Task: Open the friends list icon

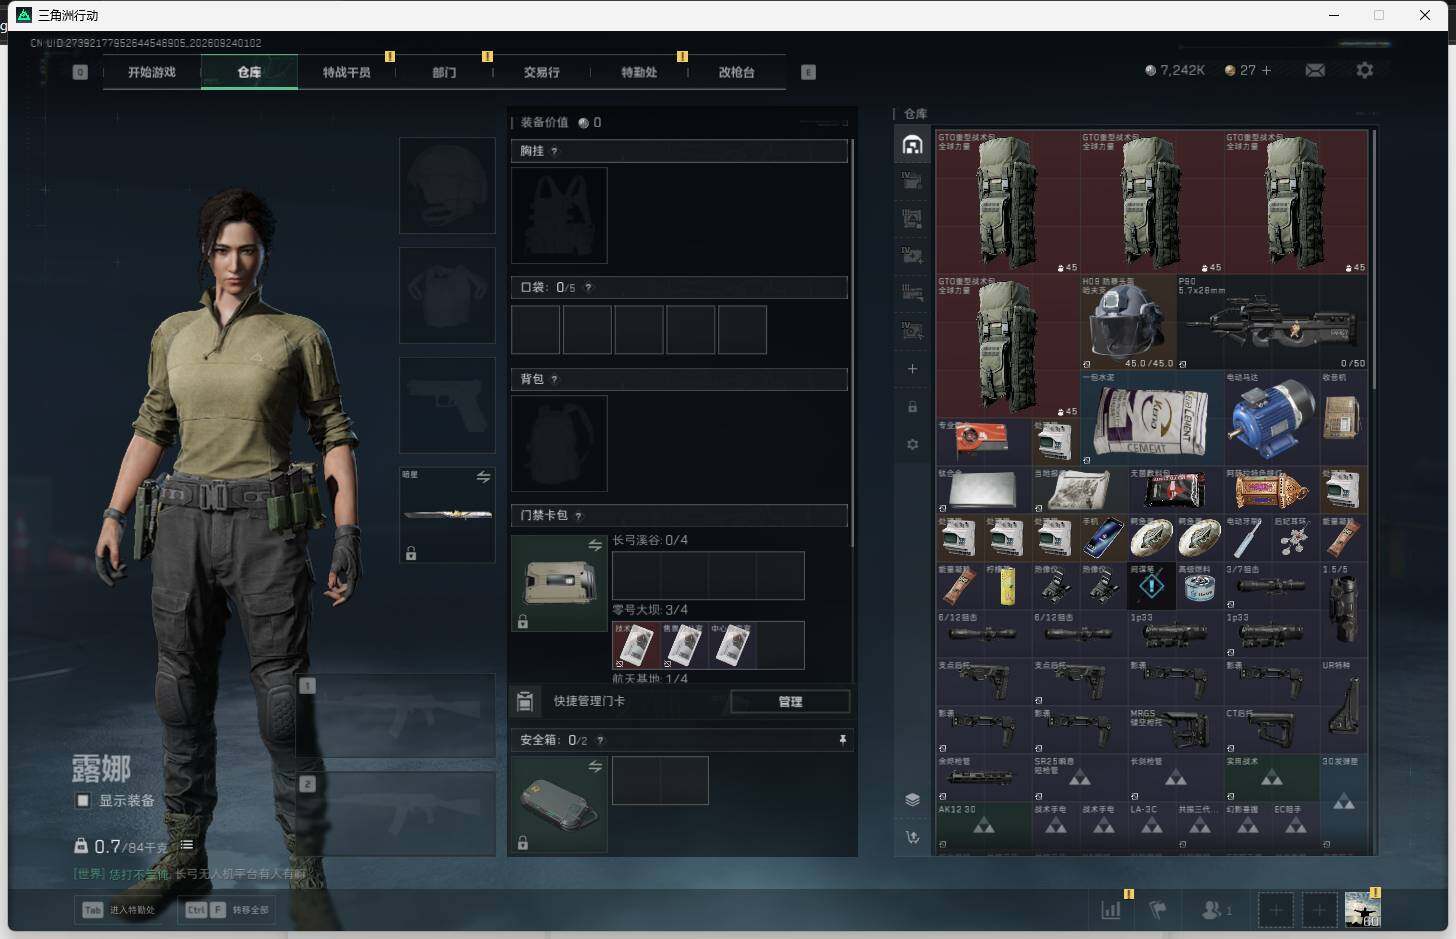Action: coord(1216,910)
